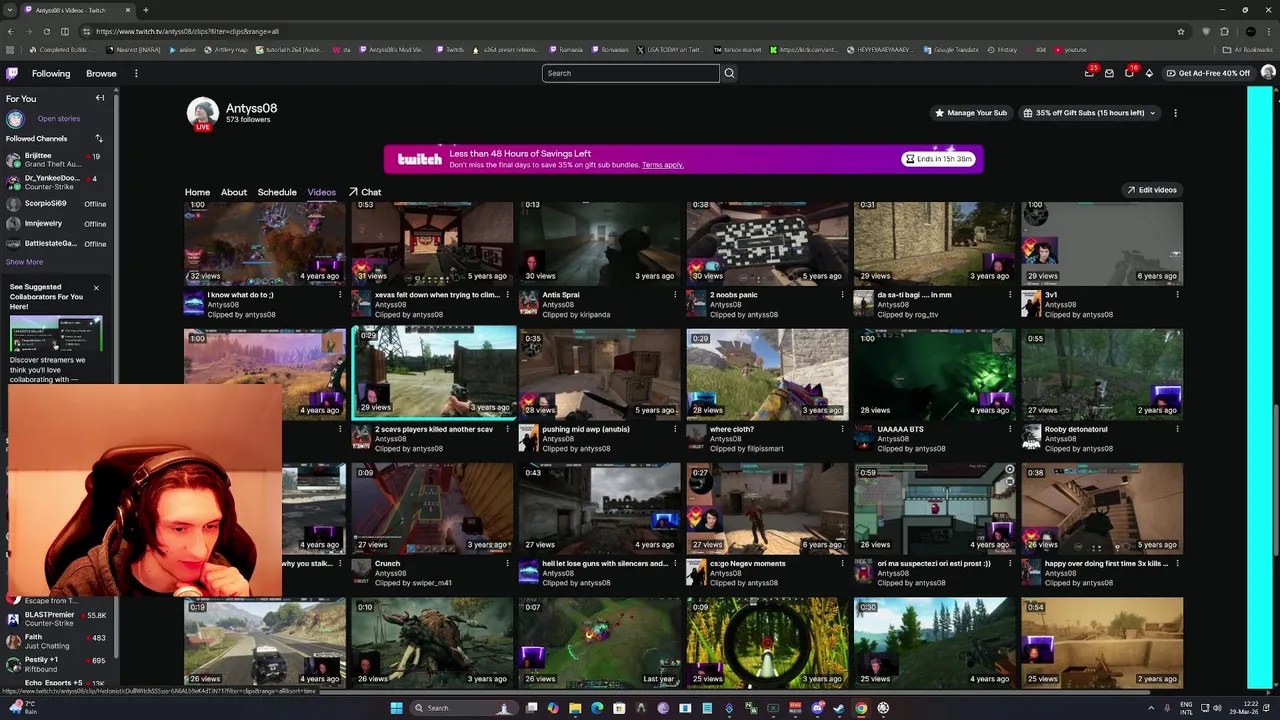Open a new browser tab with plus
This screenshot has height=720, width=1280.
click(145, 10)
